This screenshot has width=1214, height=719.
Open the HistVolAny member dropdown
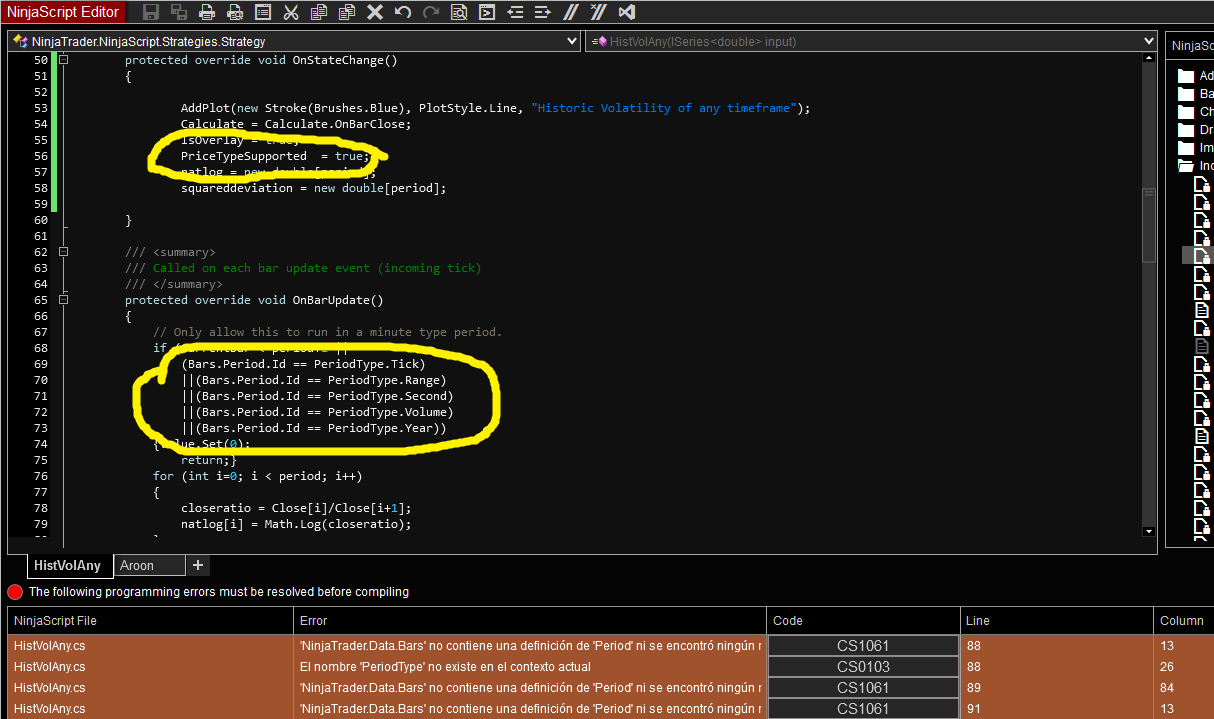pyautogui.click(x=1148, y=42)
